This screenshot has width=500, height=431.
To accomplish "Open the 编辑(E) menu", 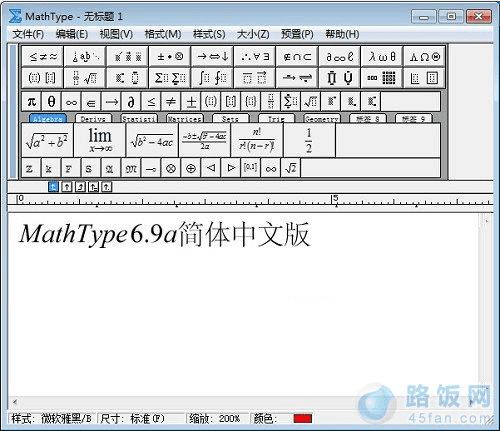I will (x=72, y=34).
